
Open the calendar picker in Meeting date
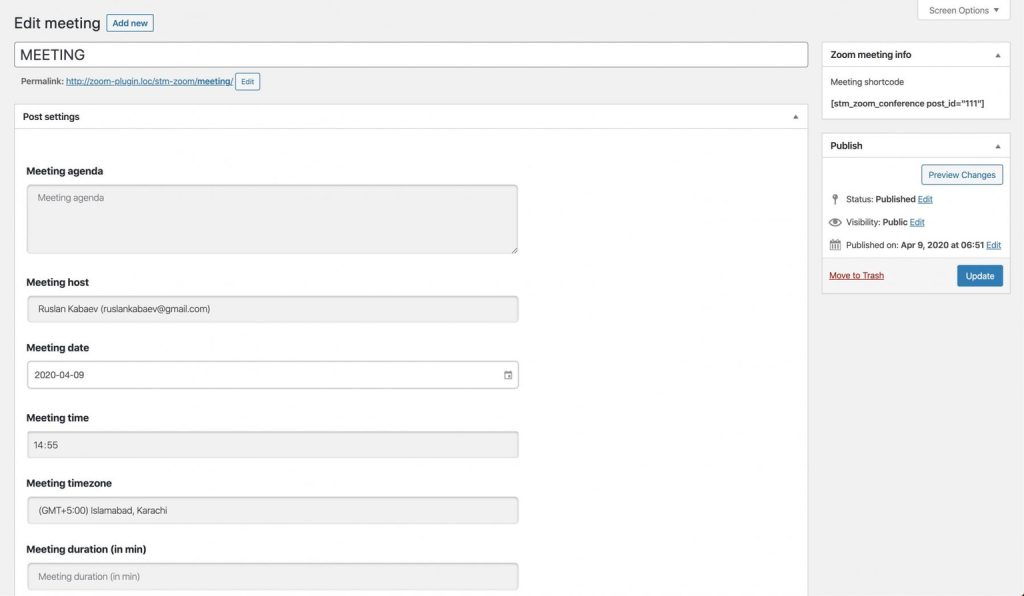507,375
